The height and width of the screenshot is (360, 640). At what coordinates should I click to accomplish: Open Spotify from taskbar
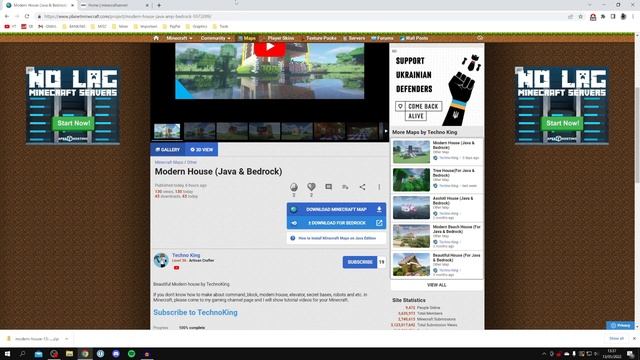131,354
